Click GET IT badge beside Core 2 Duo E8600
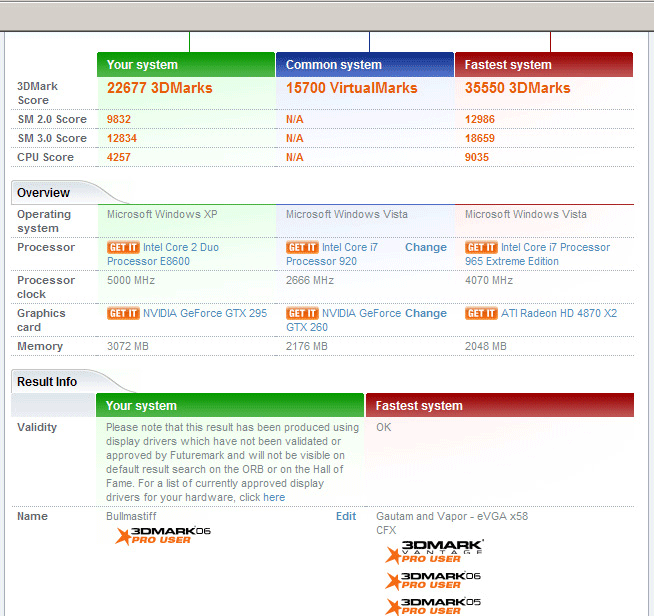 click(123, 247)
